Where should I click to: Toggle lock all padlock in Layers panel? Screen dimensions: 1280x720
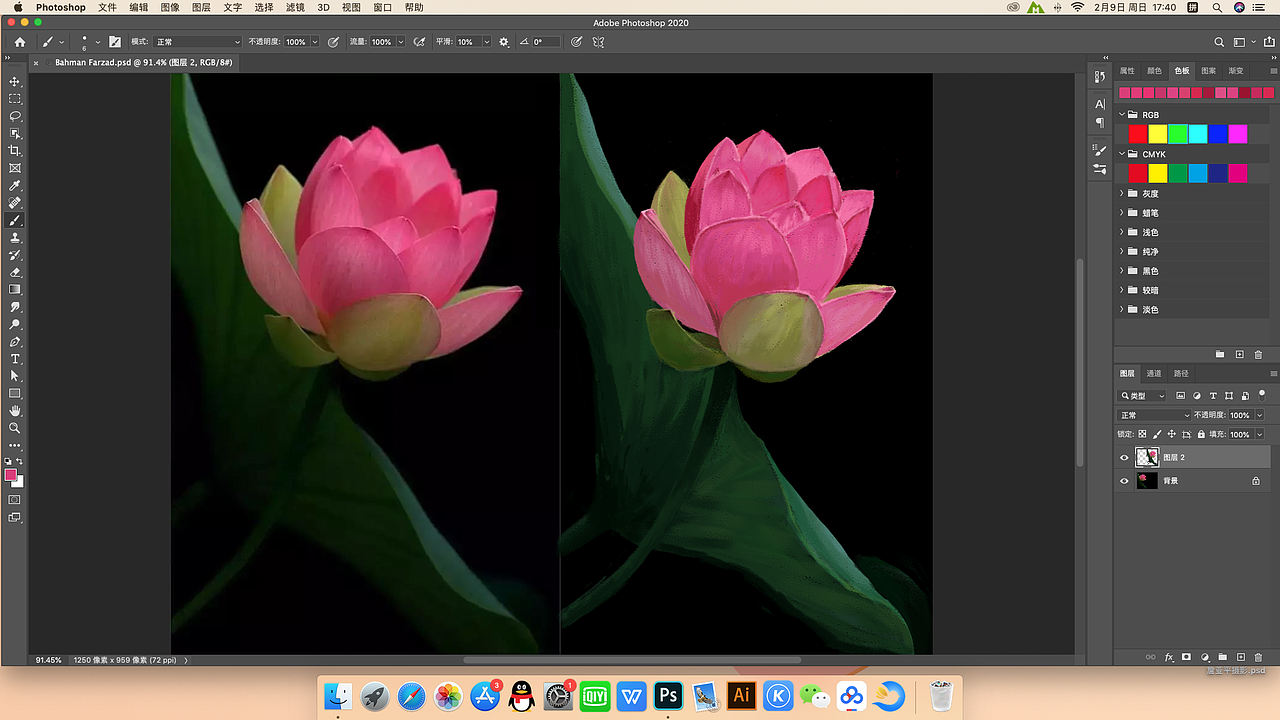pos(1201,434)
